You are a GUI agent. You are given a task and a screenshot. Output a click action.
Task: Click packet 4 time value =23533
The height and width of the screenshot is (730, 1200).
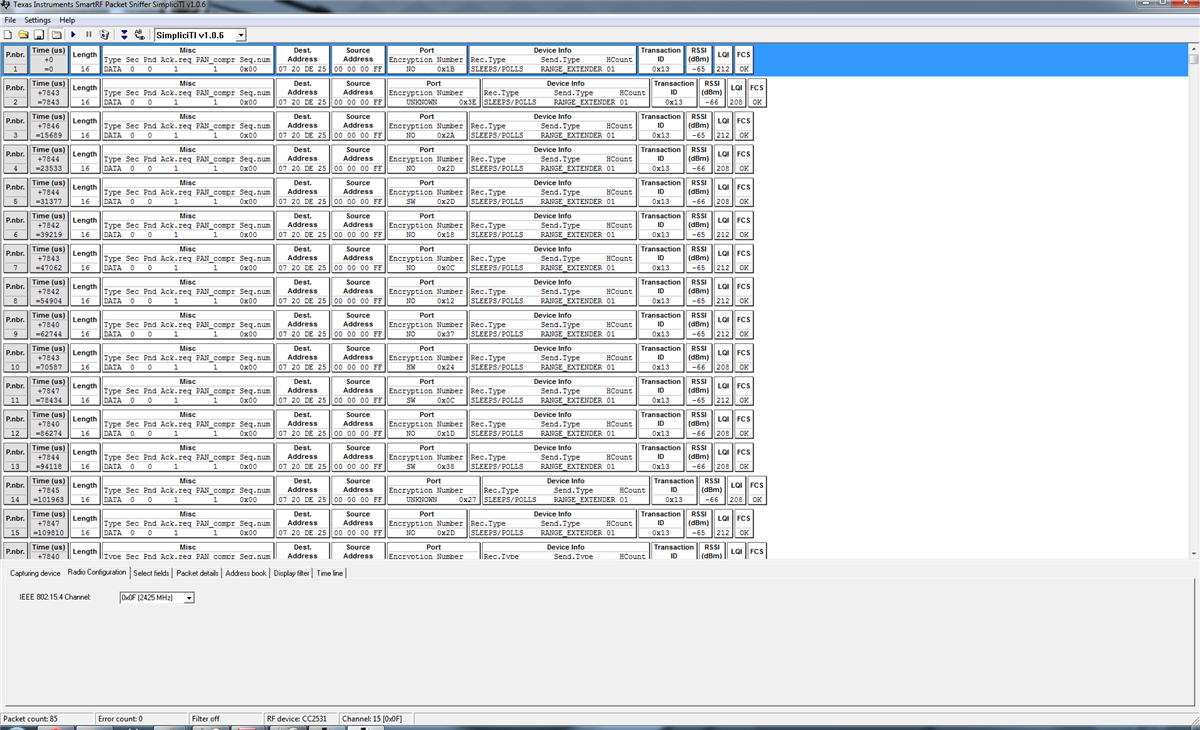[x=49, y=168]
